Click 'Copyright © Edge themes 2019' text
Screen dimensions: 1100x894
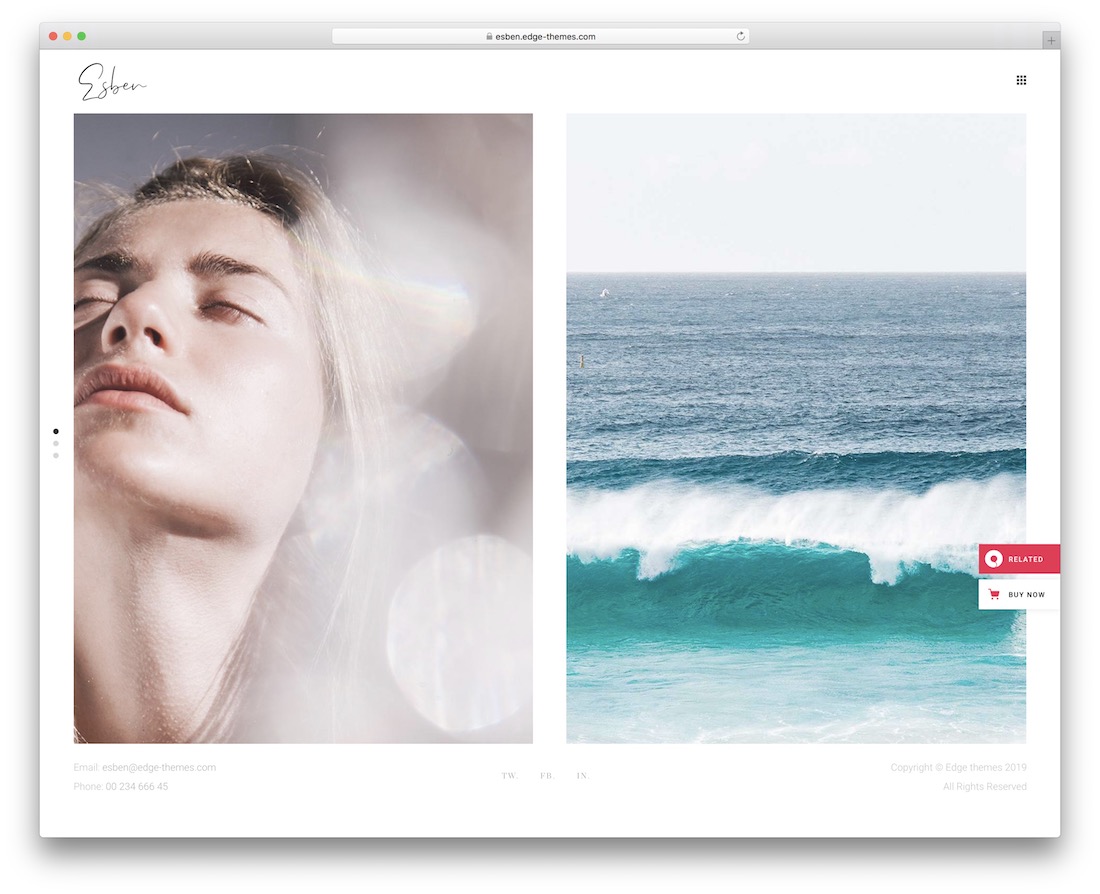pyautogui.click(x=958, y=768)
